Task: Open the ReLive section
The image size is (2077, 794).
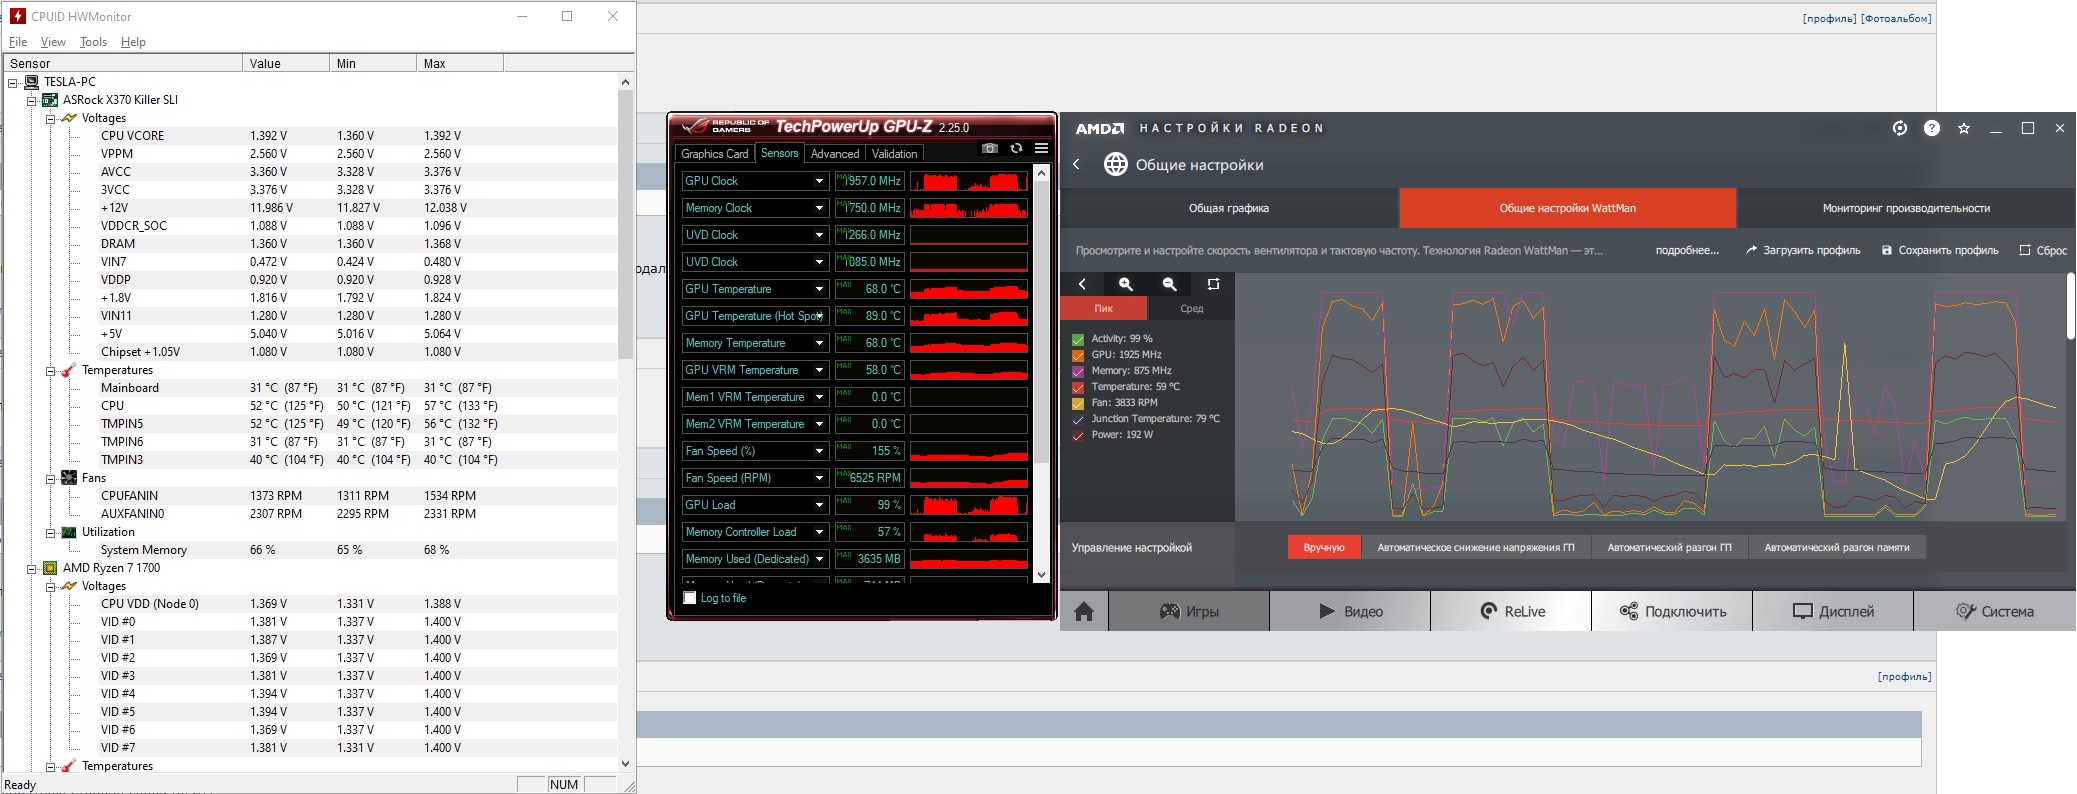Action: (1511, 611)
